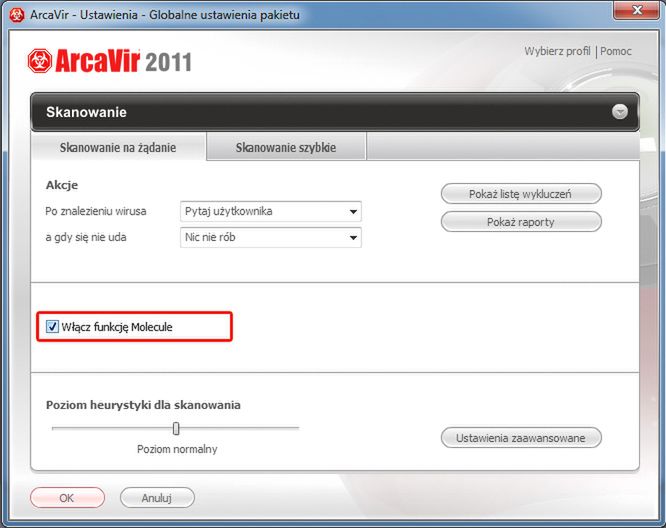
Task: Switch to Skanowanie szybkie tab
Action: (x=286, y=147)
